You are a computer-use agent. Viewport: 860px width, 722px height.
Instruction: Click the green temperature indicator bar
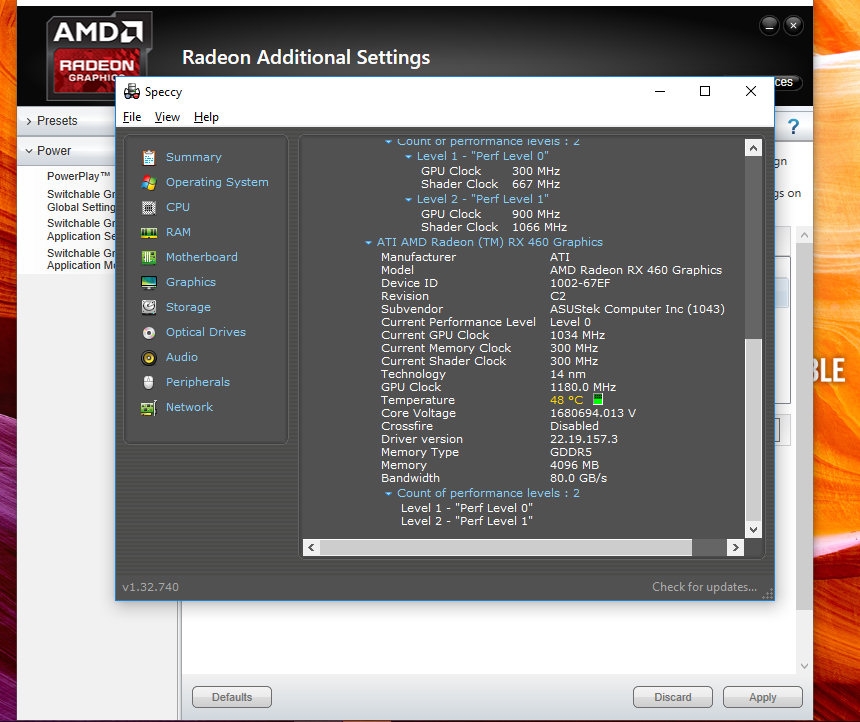[x=597, y=399]
